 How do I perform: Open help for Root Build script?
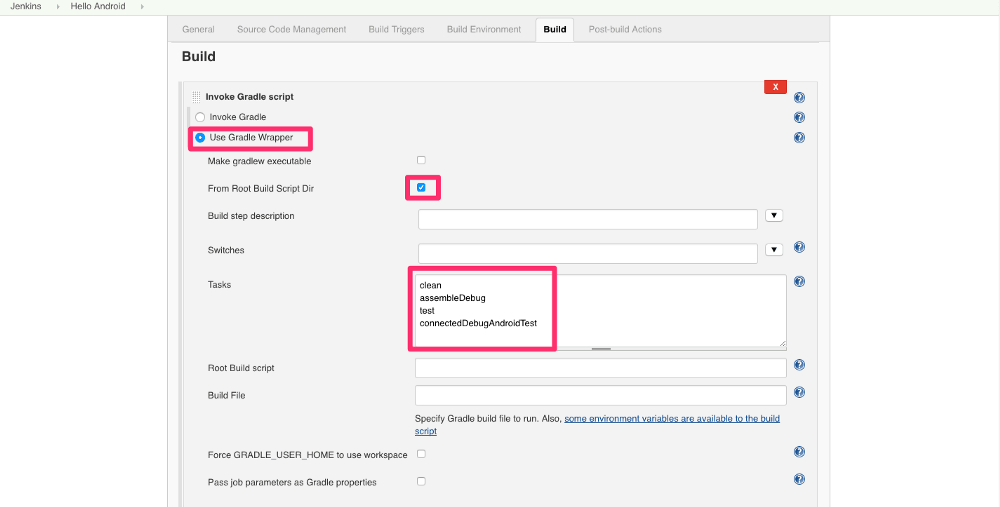(799, 365)
